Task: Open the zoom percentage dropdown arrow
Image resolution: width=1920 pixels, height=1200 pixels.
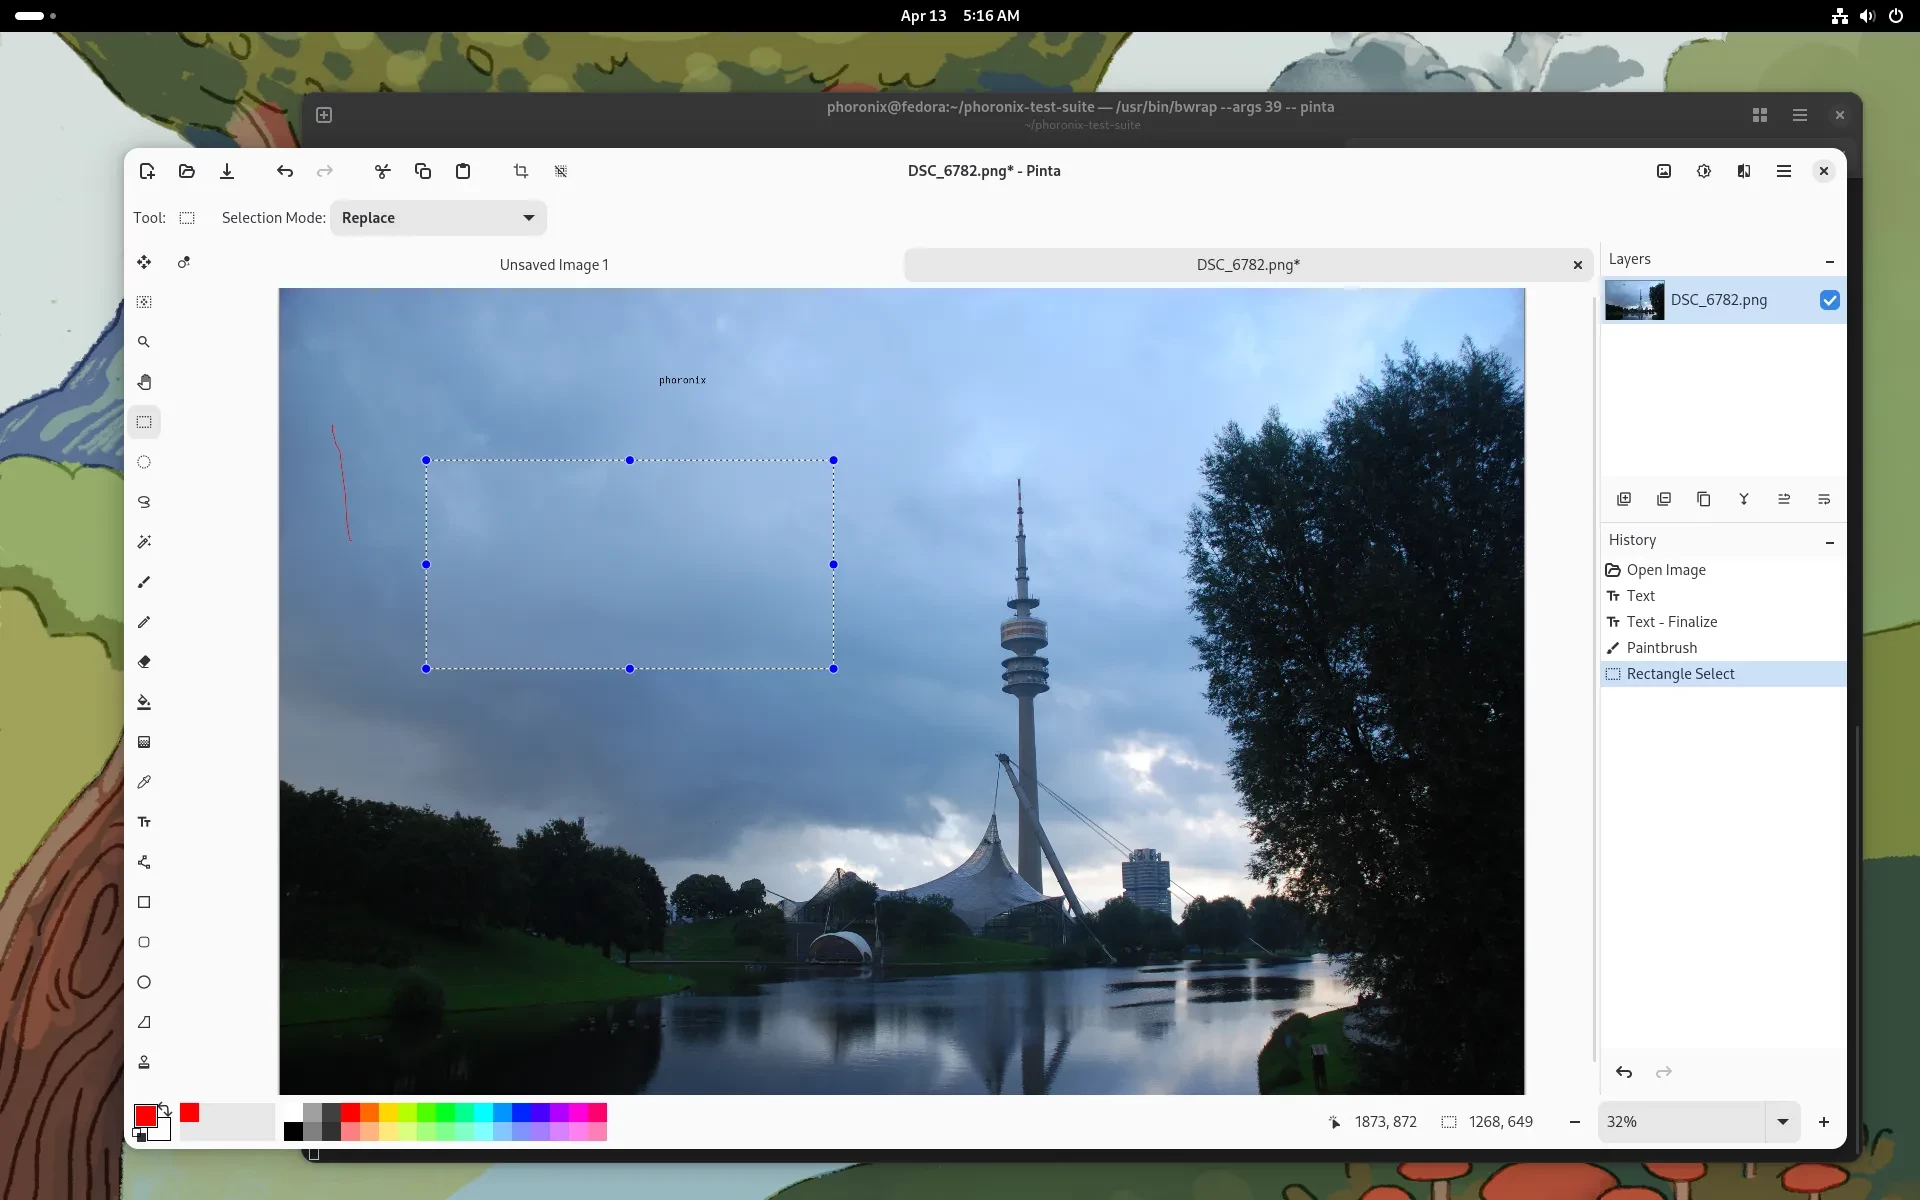Action: tap(1782, 1122)
